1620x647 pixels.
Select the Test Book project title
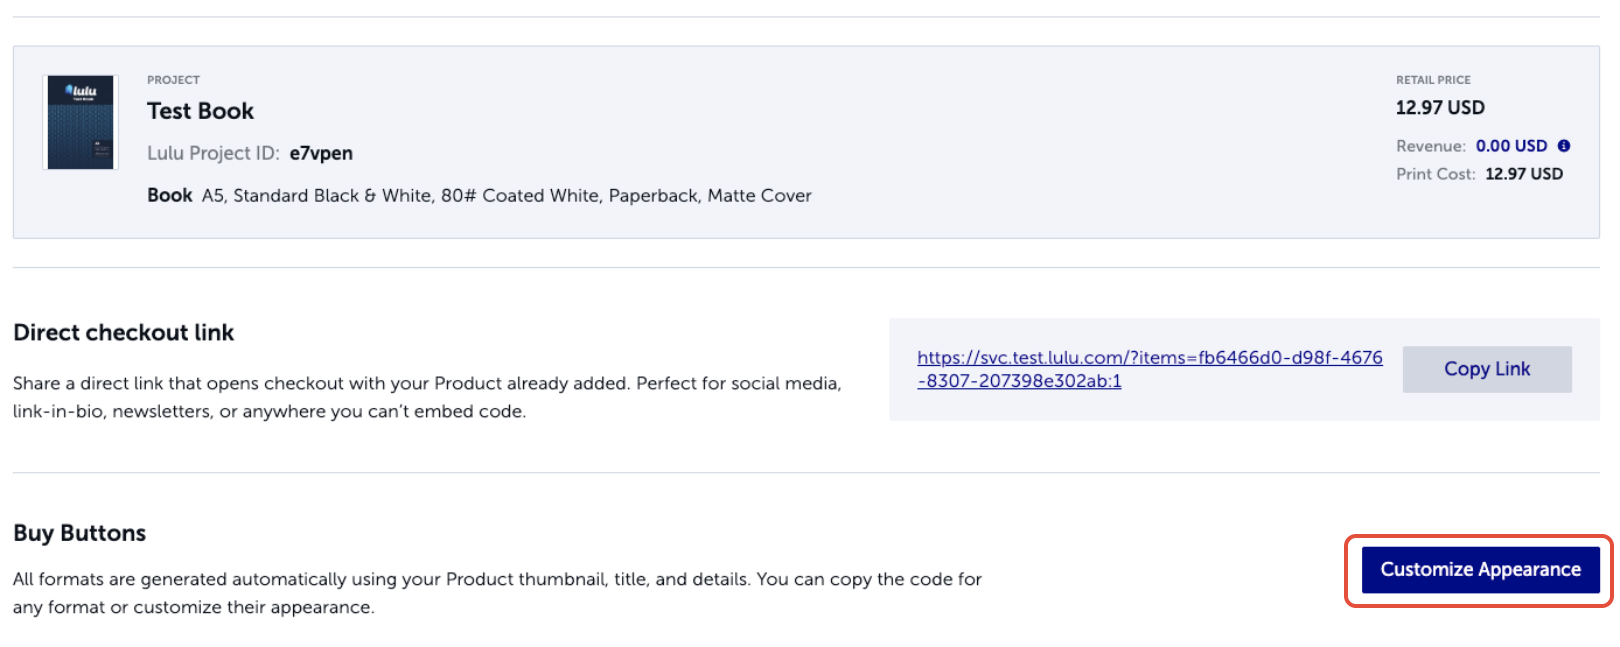[200, 111]
